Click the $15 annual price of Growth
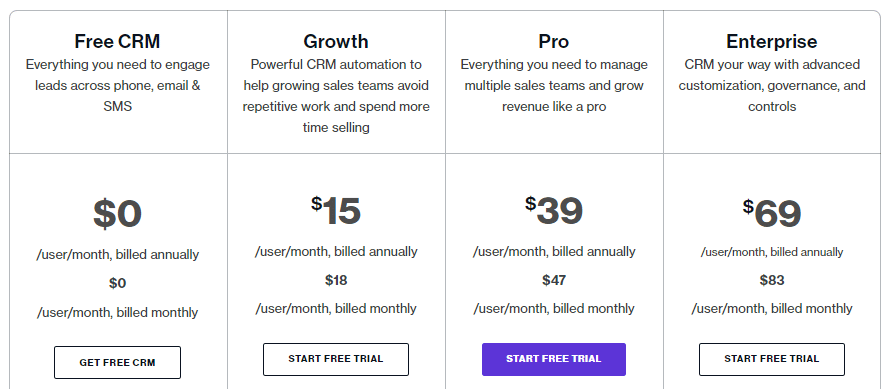This screenshot has width=890, height=389. [x=335, y=211]
